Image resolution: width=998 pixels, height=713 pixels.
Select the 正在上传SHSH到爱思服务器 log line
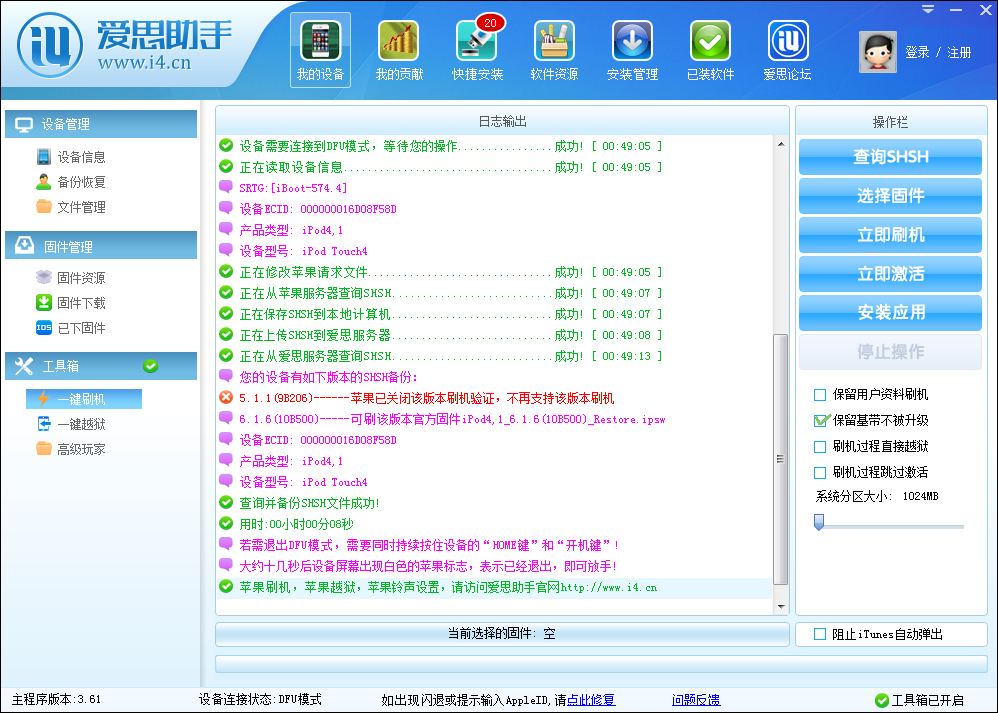[x=494, y=335]
